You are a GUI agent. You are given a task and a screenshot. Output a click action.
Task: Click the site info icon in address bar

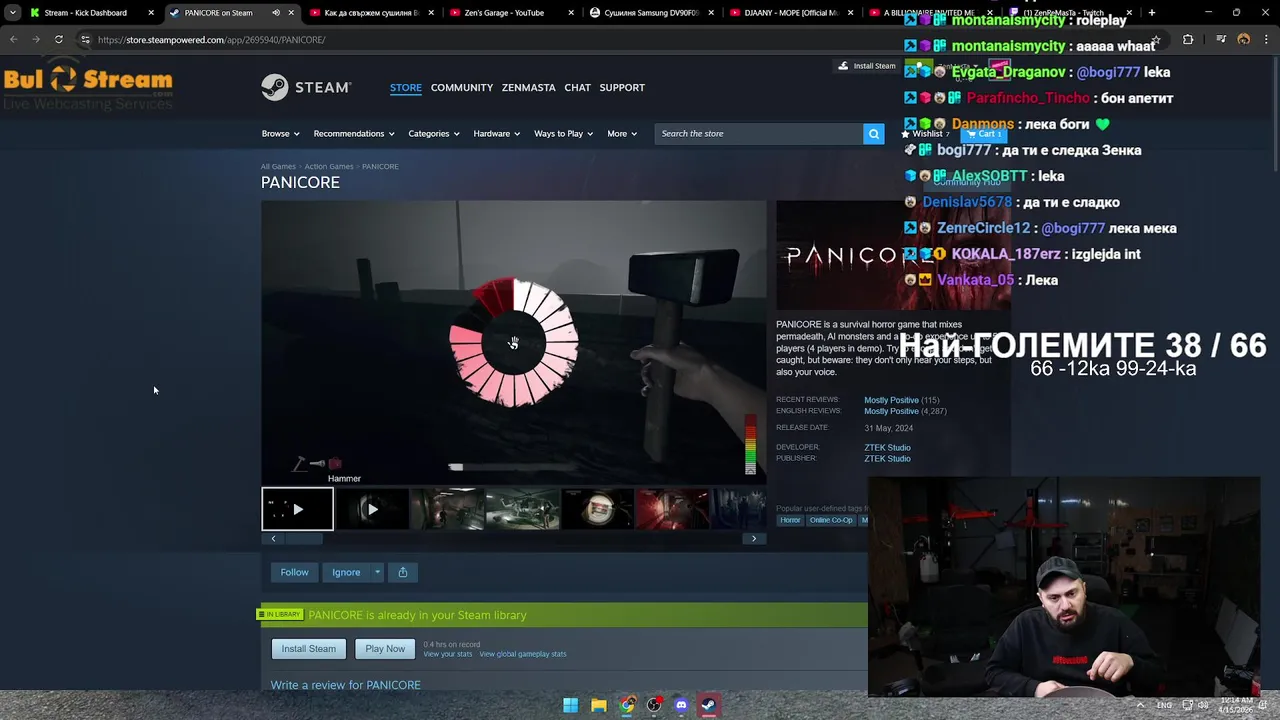tap(85, 39)
